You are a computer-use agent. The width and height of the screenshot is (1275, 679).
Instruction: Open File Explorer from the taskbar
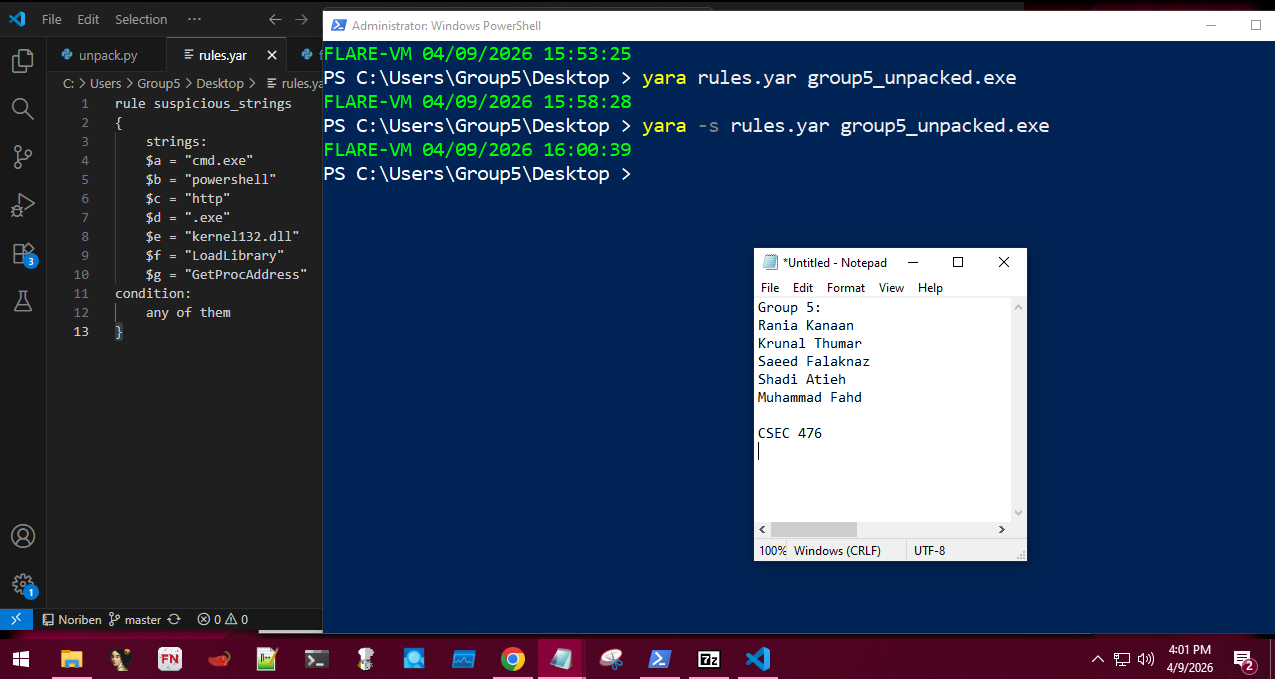[72, 658]
